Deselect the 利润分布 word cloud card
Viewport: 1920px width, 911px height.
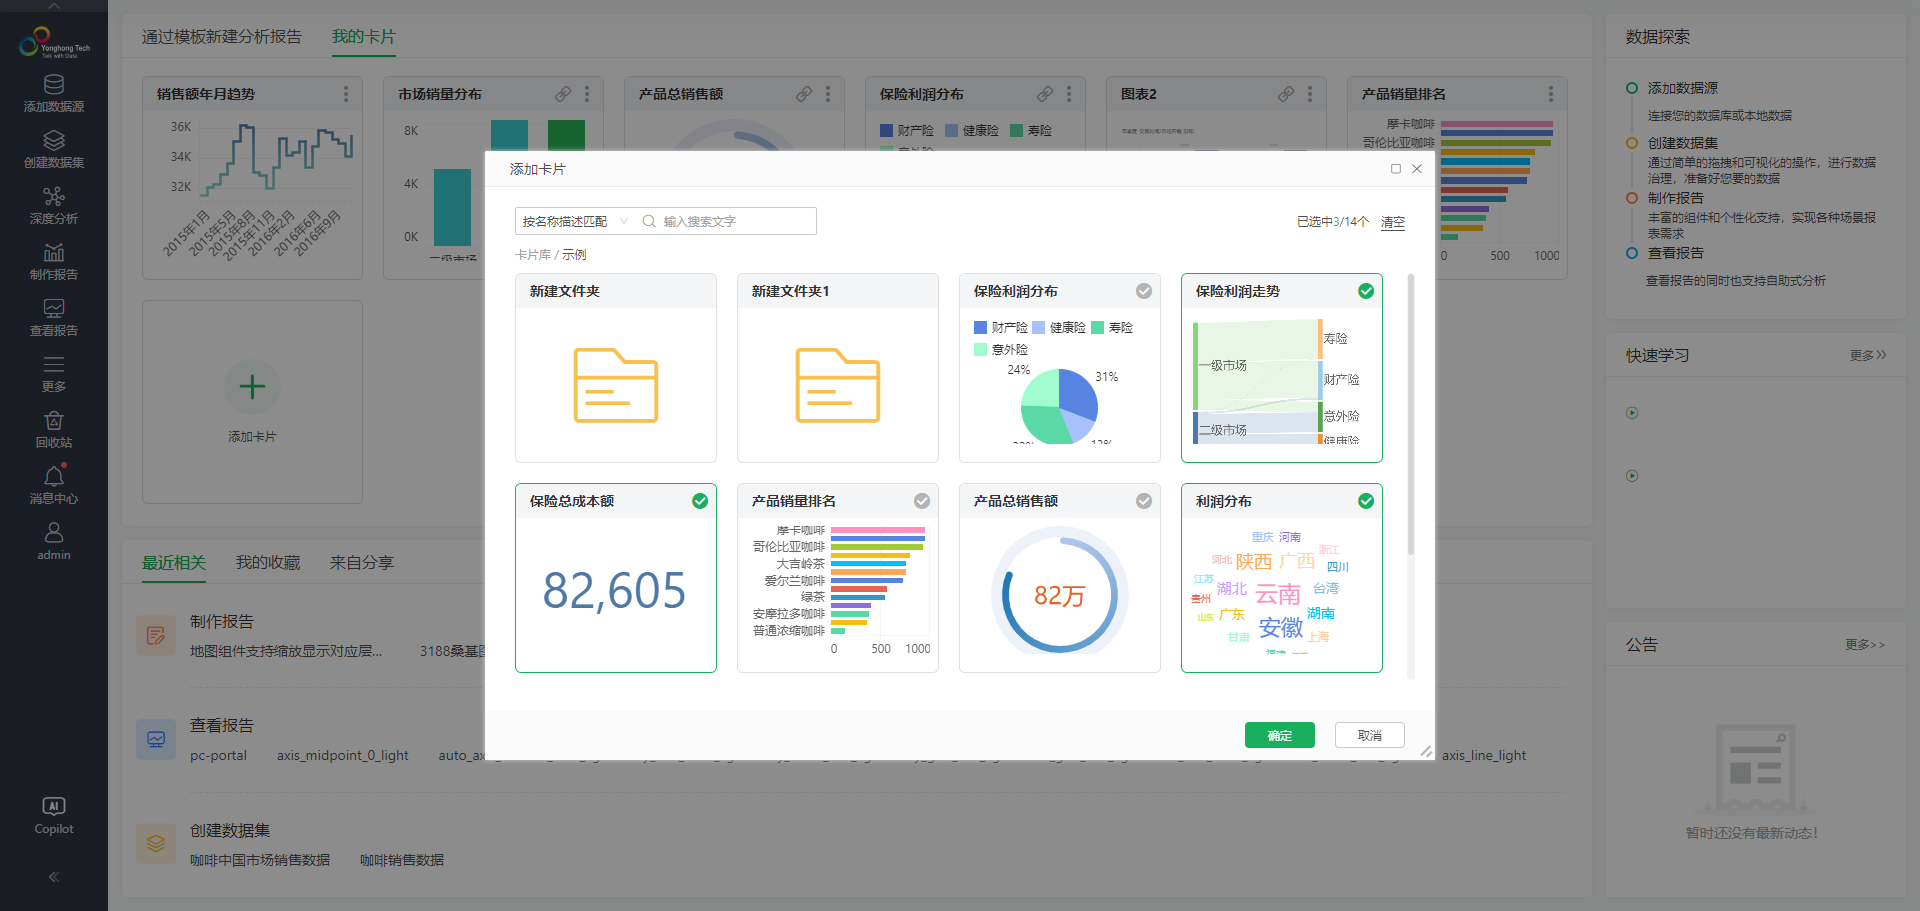[1366, 501]
